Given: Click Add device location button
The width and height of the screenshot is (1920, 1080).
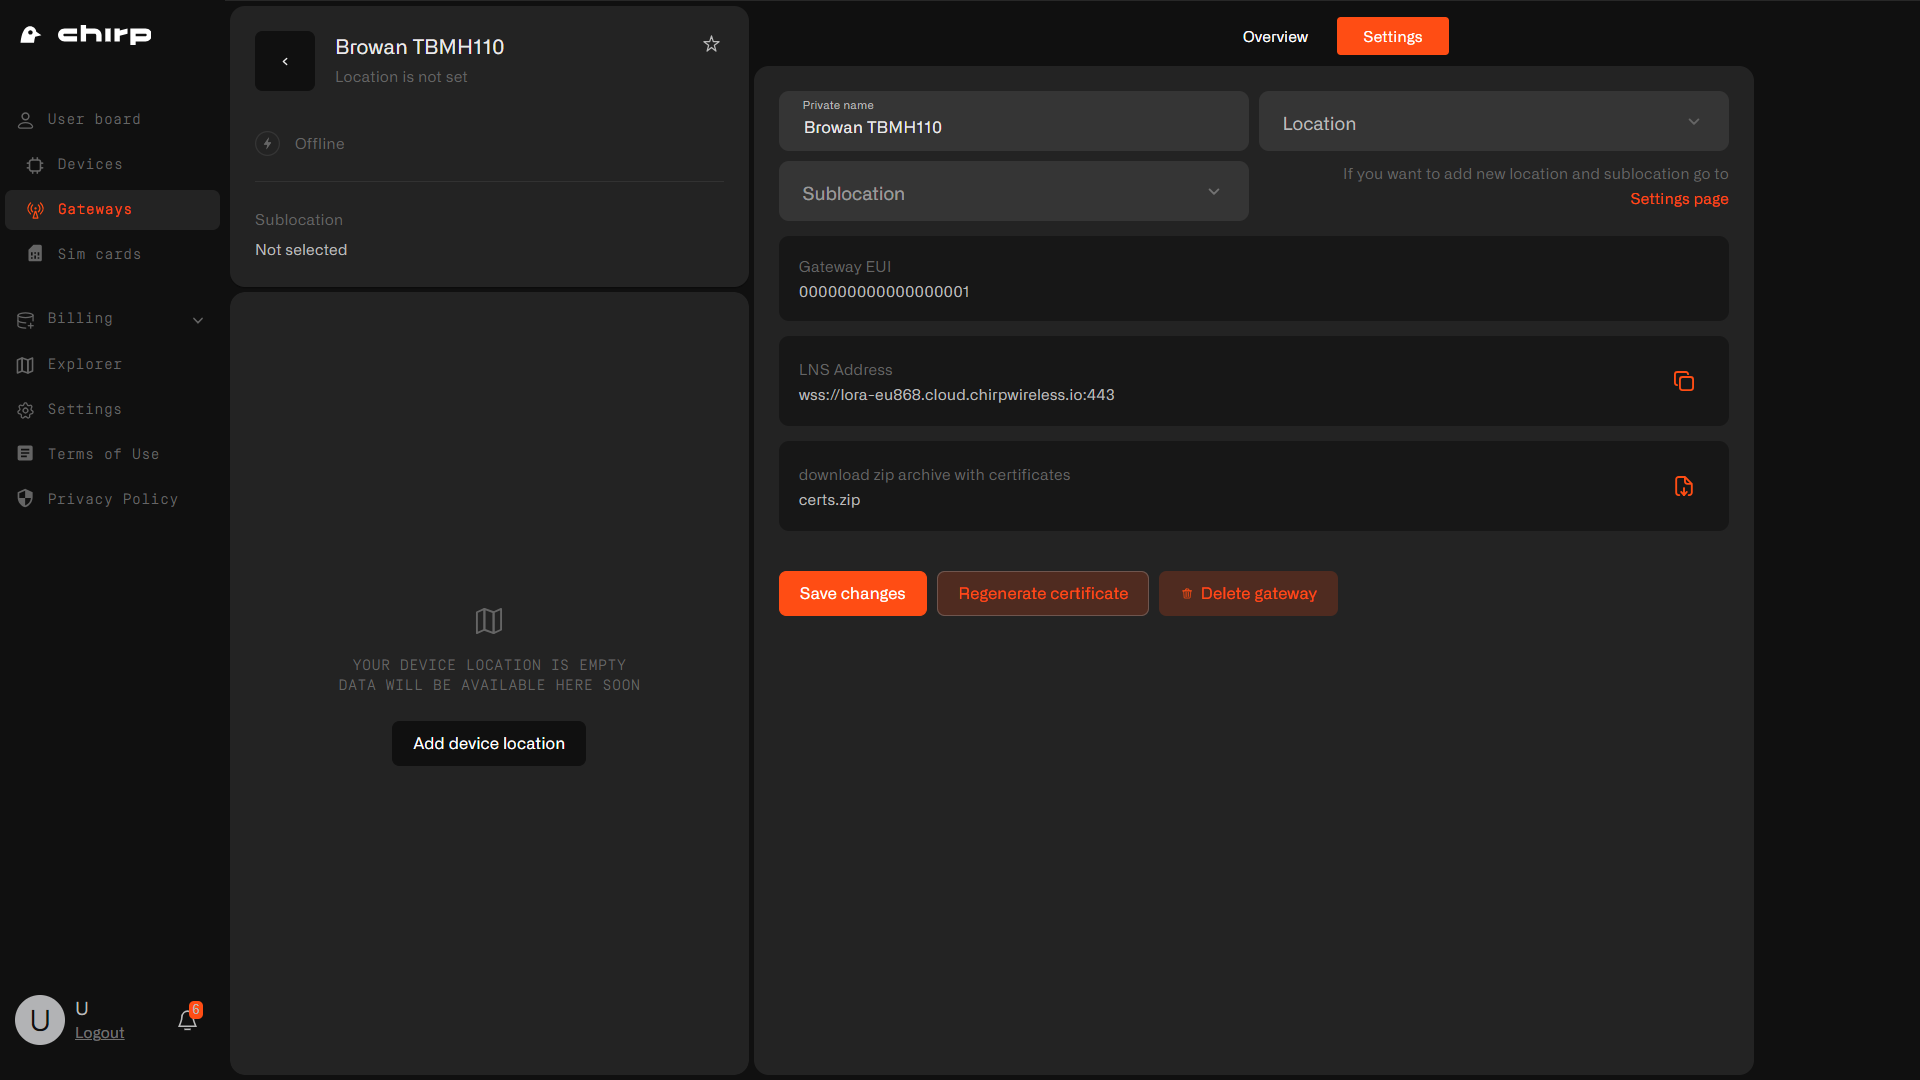Looking at the screenshot, I should [489, 744].
